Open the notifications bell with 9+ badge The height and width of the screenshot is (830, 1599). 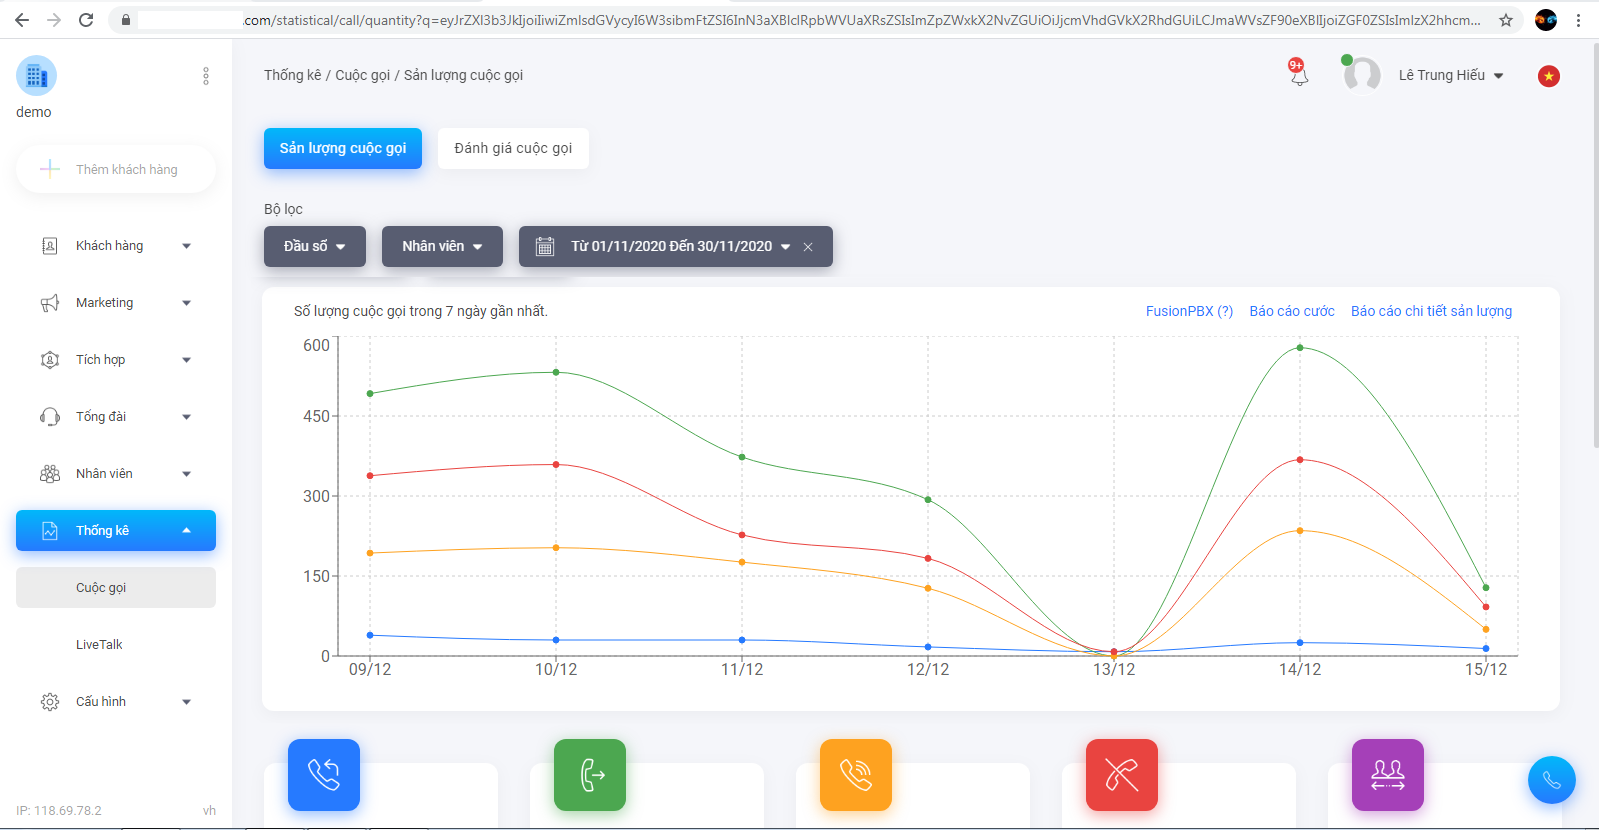click(x=1298, y=73)
